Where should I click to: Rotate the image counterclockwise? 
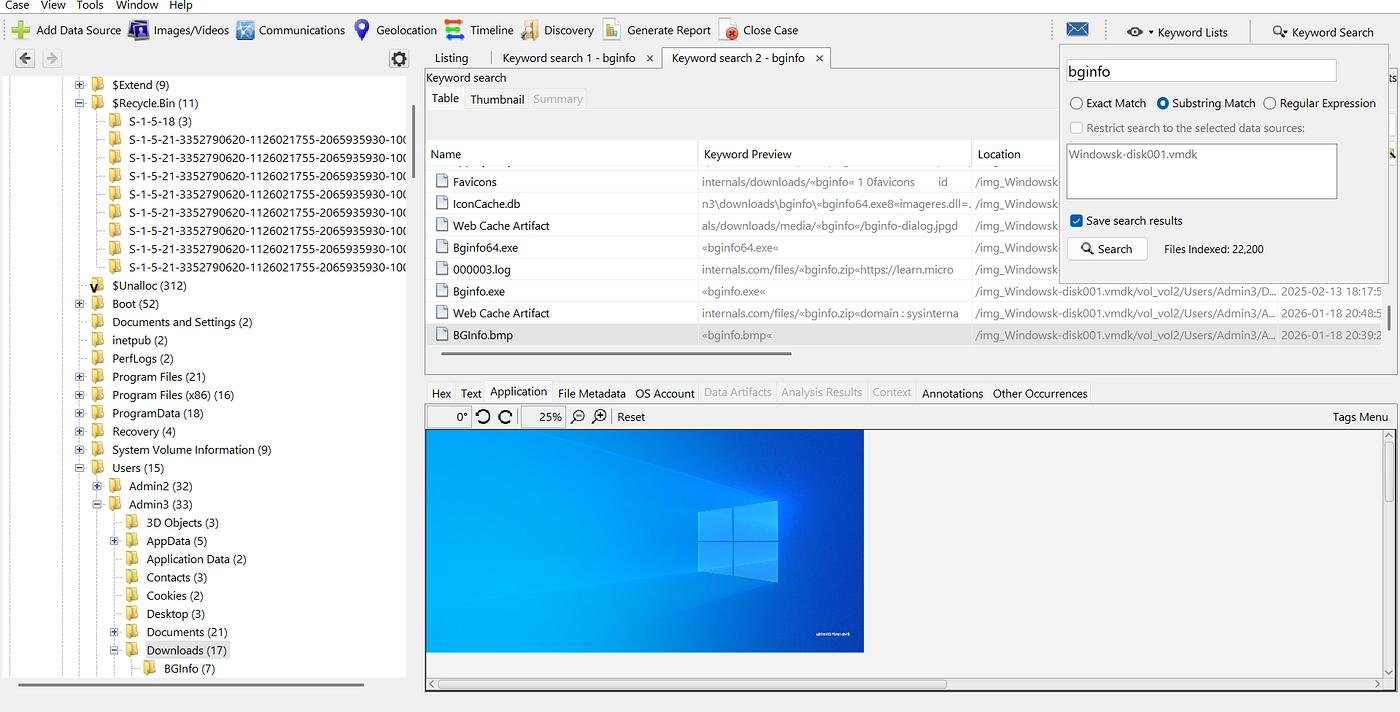484,417
